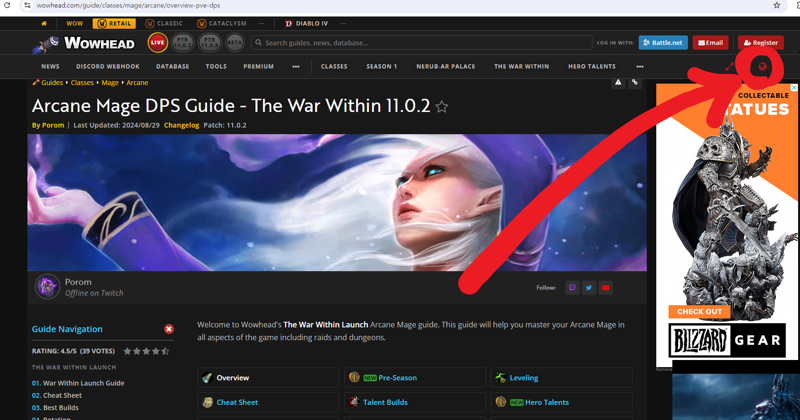Open the Cheat Sheet section button
This screenshot has width=800, height=420.
pos(268,402)
